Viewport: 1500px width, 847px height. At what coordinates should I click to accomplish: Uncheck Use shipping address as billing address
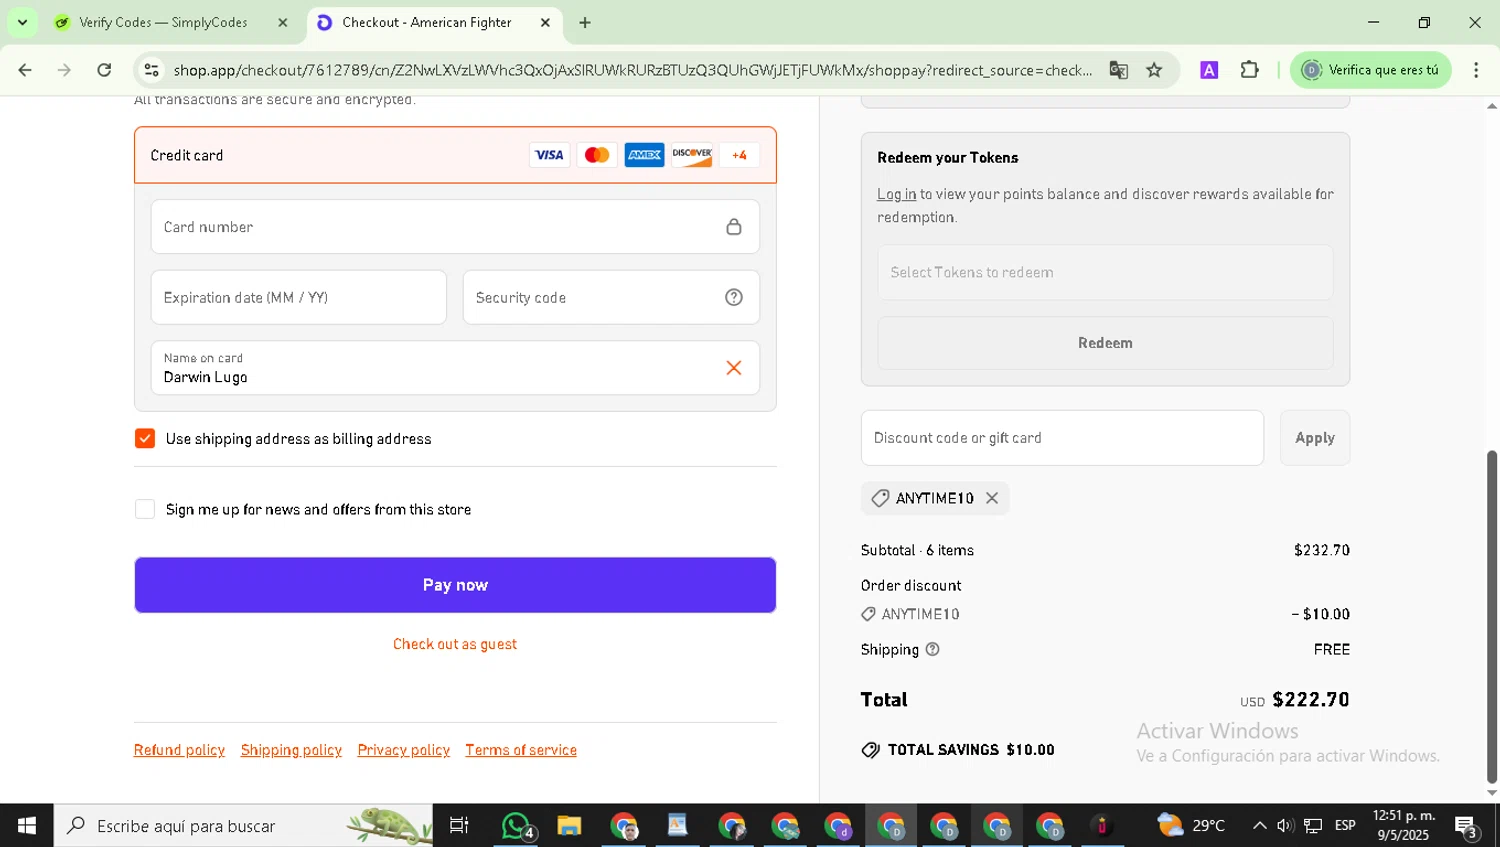click(x=145, y=439)
